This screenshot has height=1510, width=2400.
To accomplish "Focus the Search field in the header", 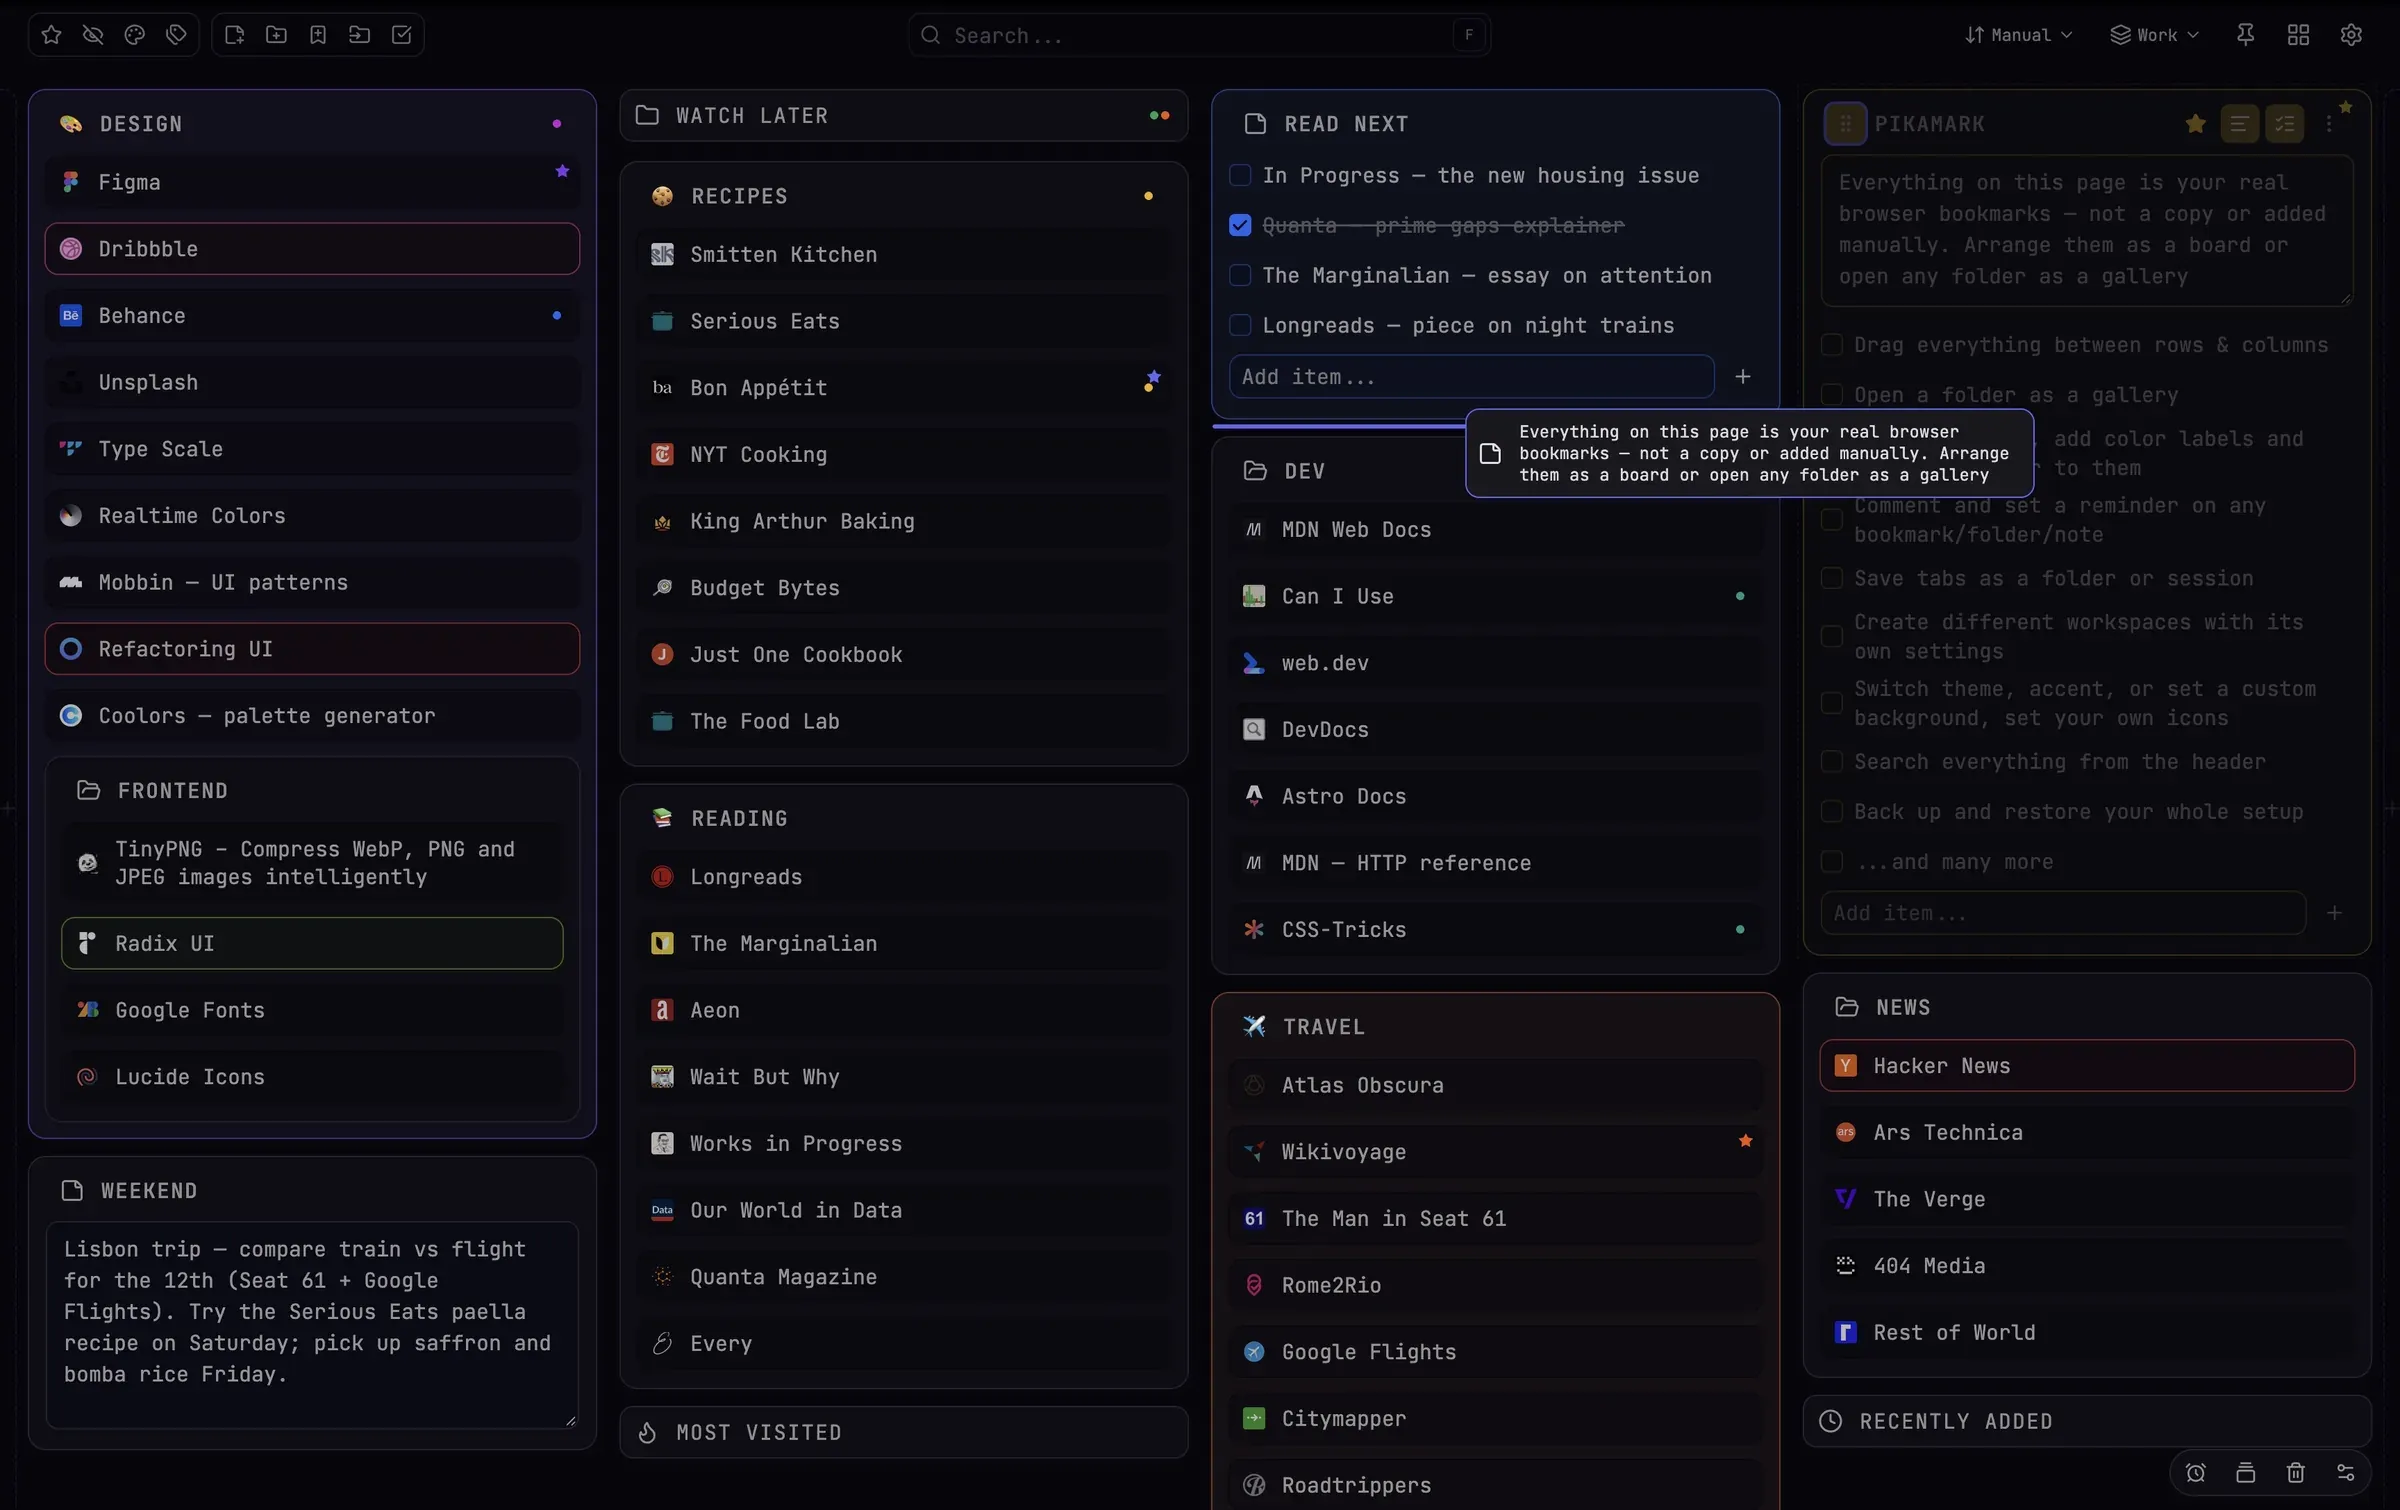I will pyautogui.click(x=1199, y=35).
